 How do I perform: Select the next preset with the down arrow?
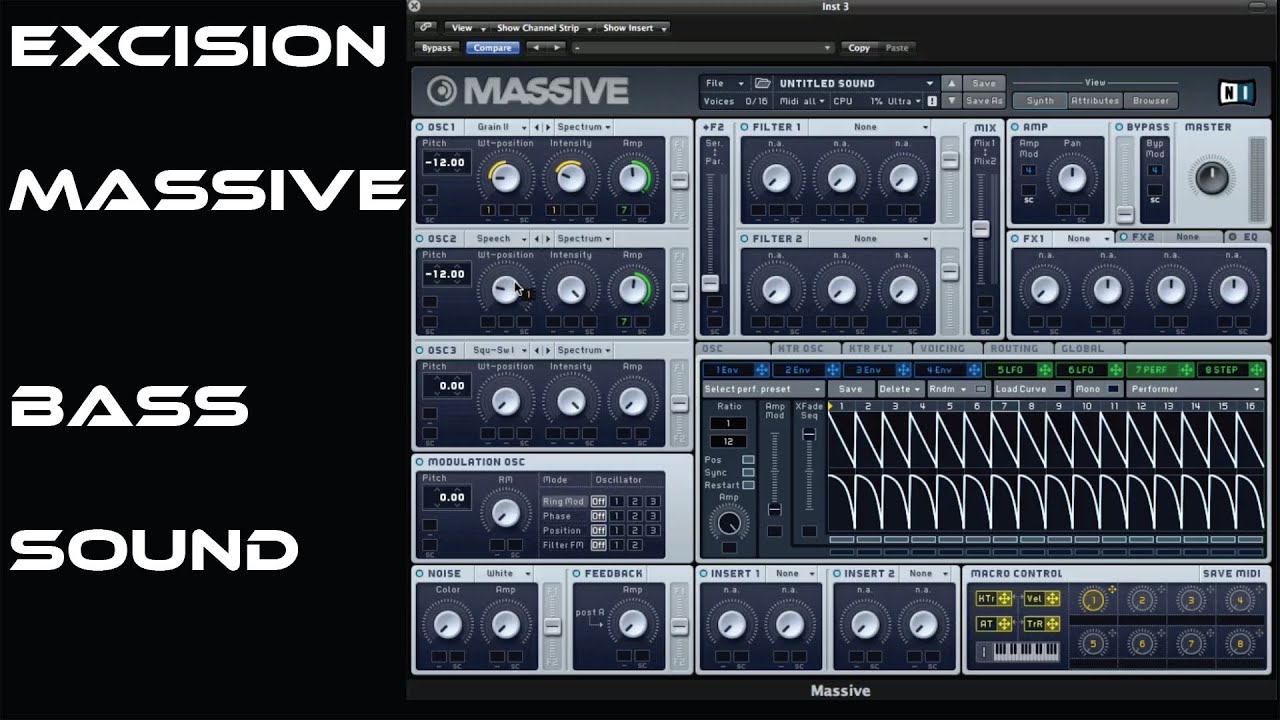pos(952,101)
